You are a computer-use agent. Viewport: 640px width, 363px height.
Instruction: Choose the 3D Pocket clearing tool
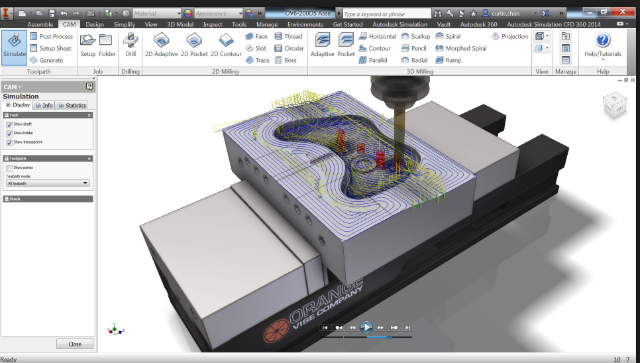coord(346,45)
